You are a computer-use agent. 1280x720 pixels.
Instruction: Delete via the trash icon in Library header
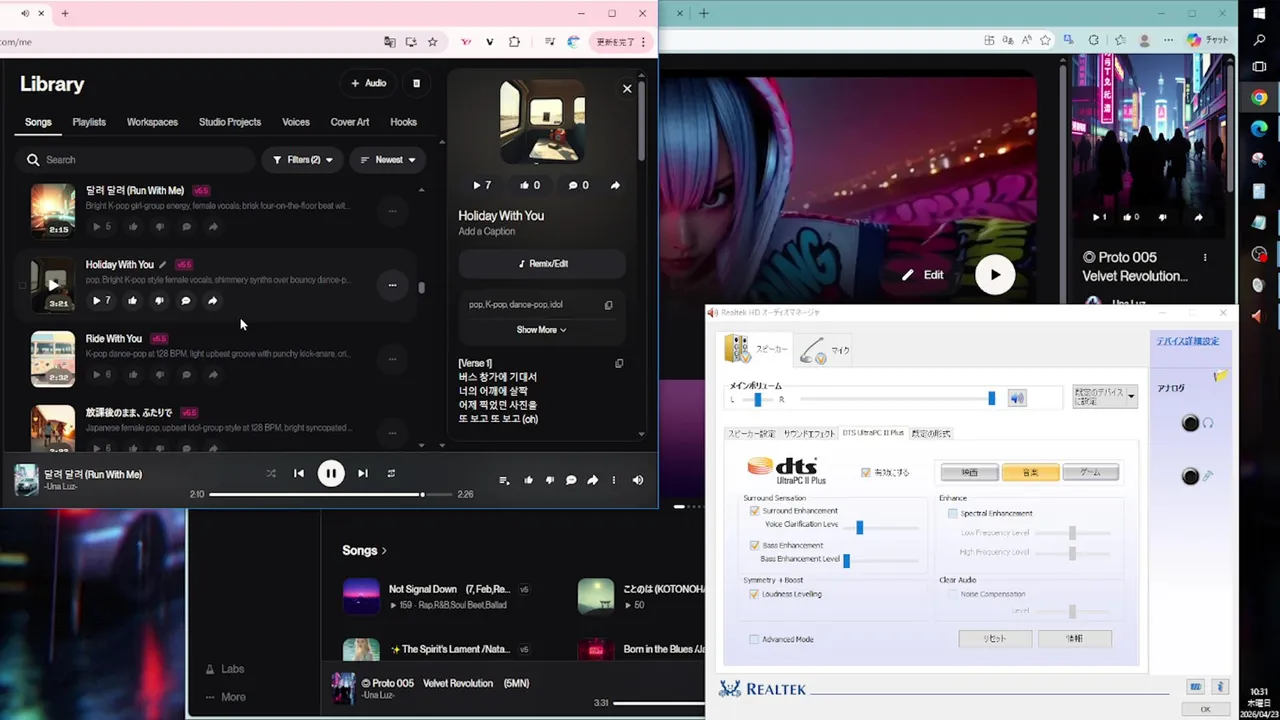click(x=417, y=83)
